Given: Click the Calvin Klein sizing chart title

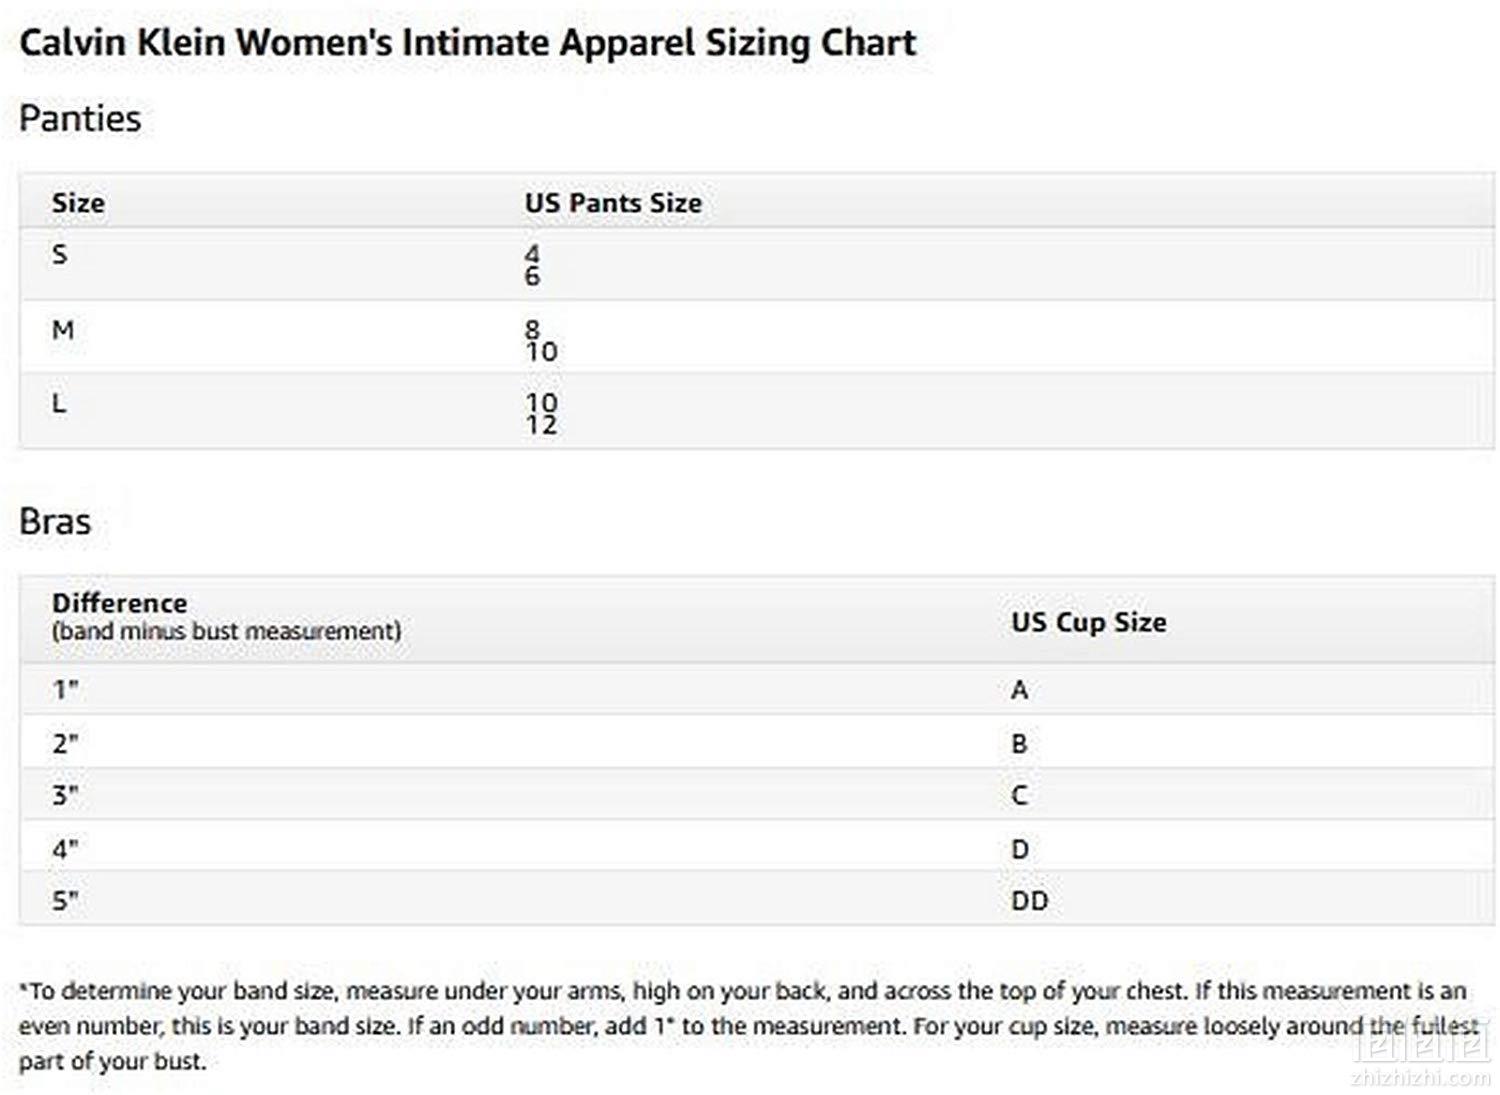Looking at the screenshot, I should tap(467, 43).
